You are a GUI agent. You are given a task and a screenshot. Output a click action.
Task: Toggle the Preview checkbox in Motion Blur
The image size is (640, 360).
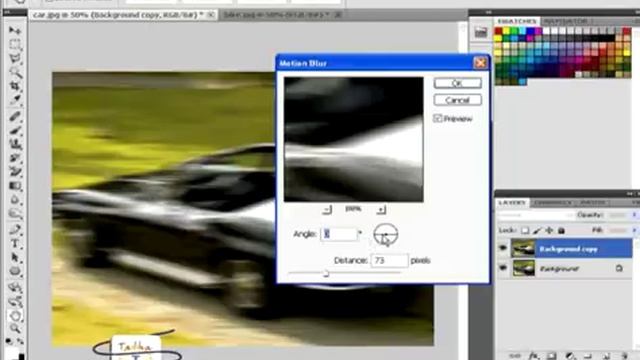pos(438,118)
